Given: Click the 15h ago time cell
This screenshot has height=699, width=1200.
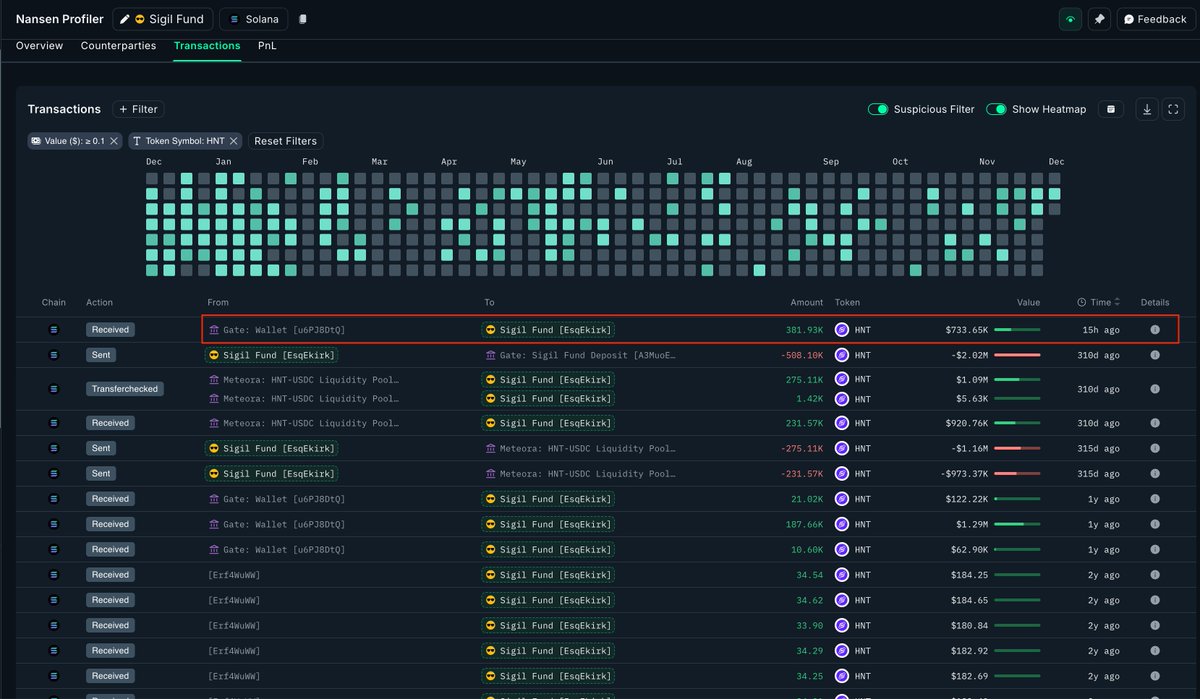Looking at the screenshot, I should click(1101, 330).
